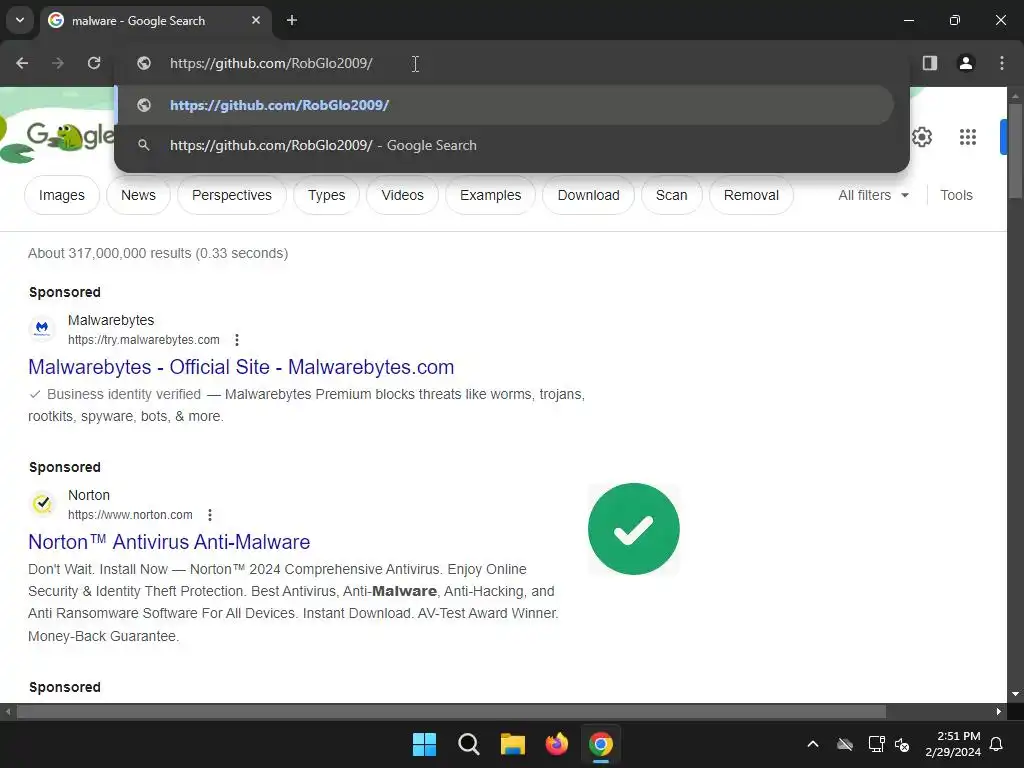Open Windows taskbar search

[x=468, y=744]
